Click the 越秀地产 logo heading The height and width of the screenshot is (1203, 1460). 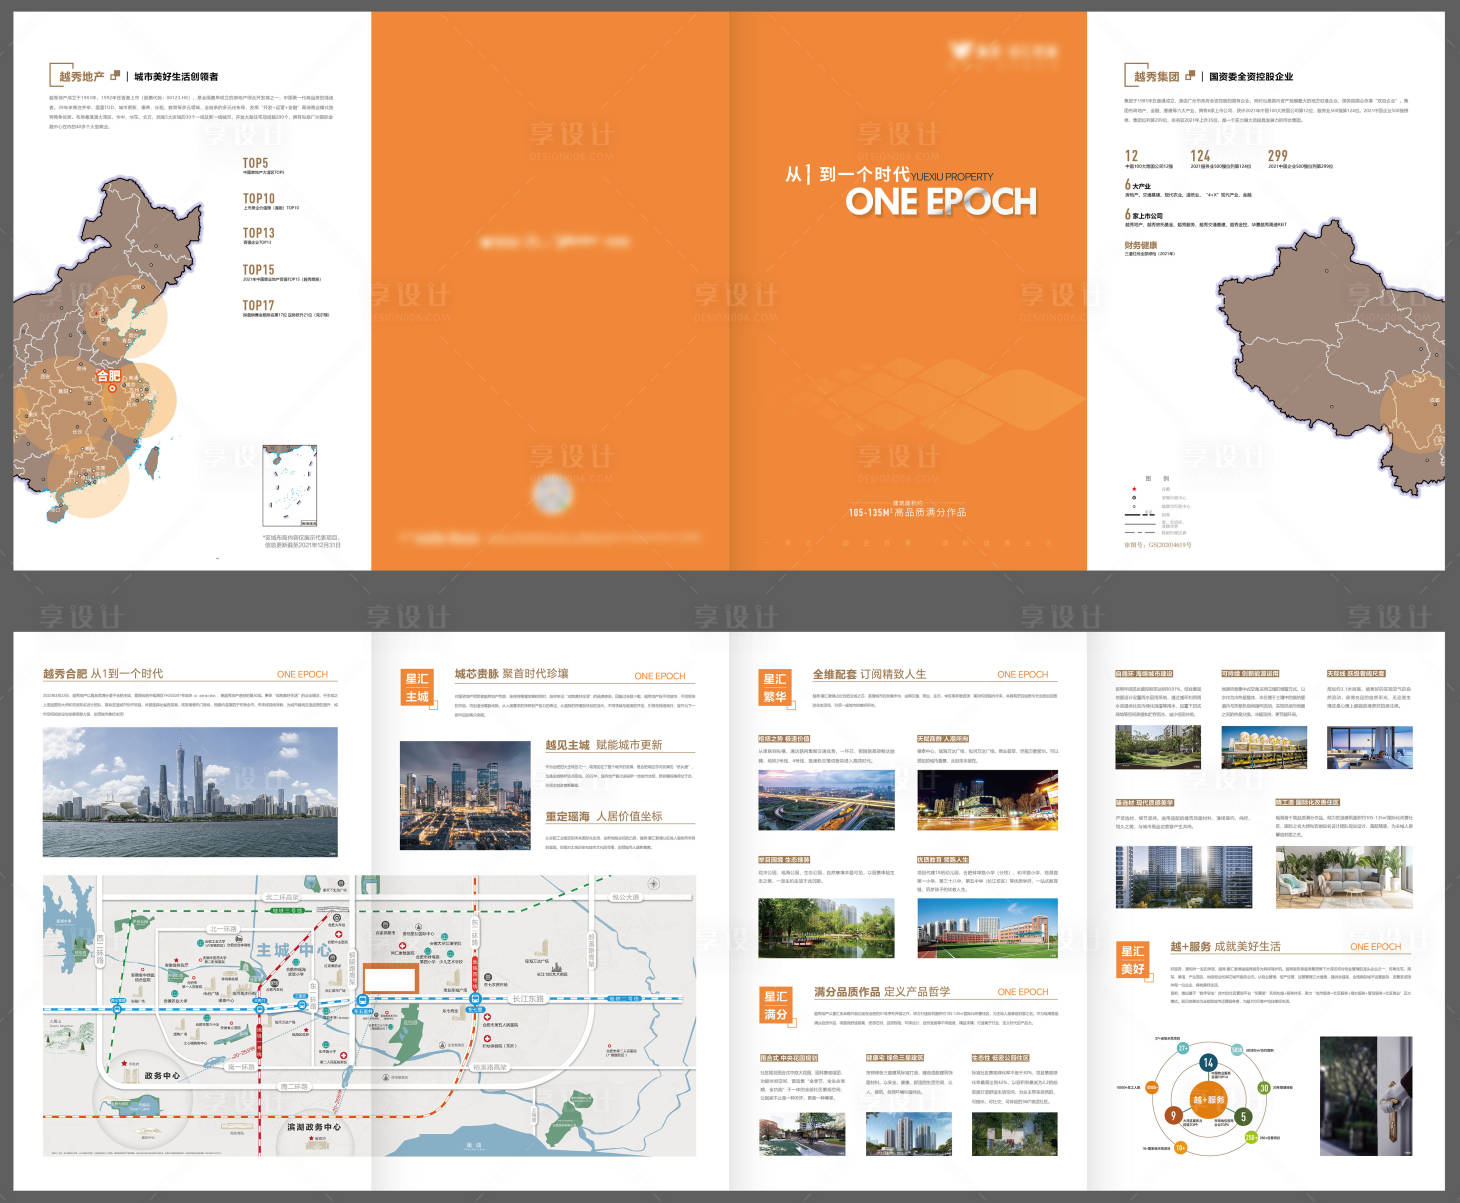[85, 76]
